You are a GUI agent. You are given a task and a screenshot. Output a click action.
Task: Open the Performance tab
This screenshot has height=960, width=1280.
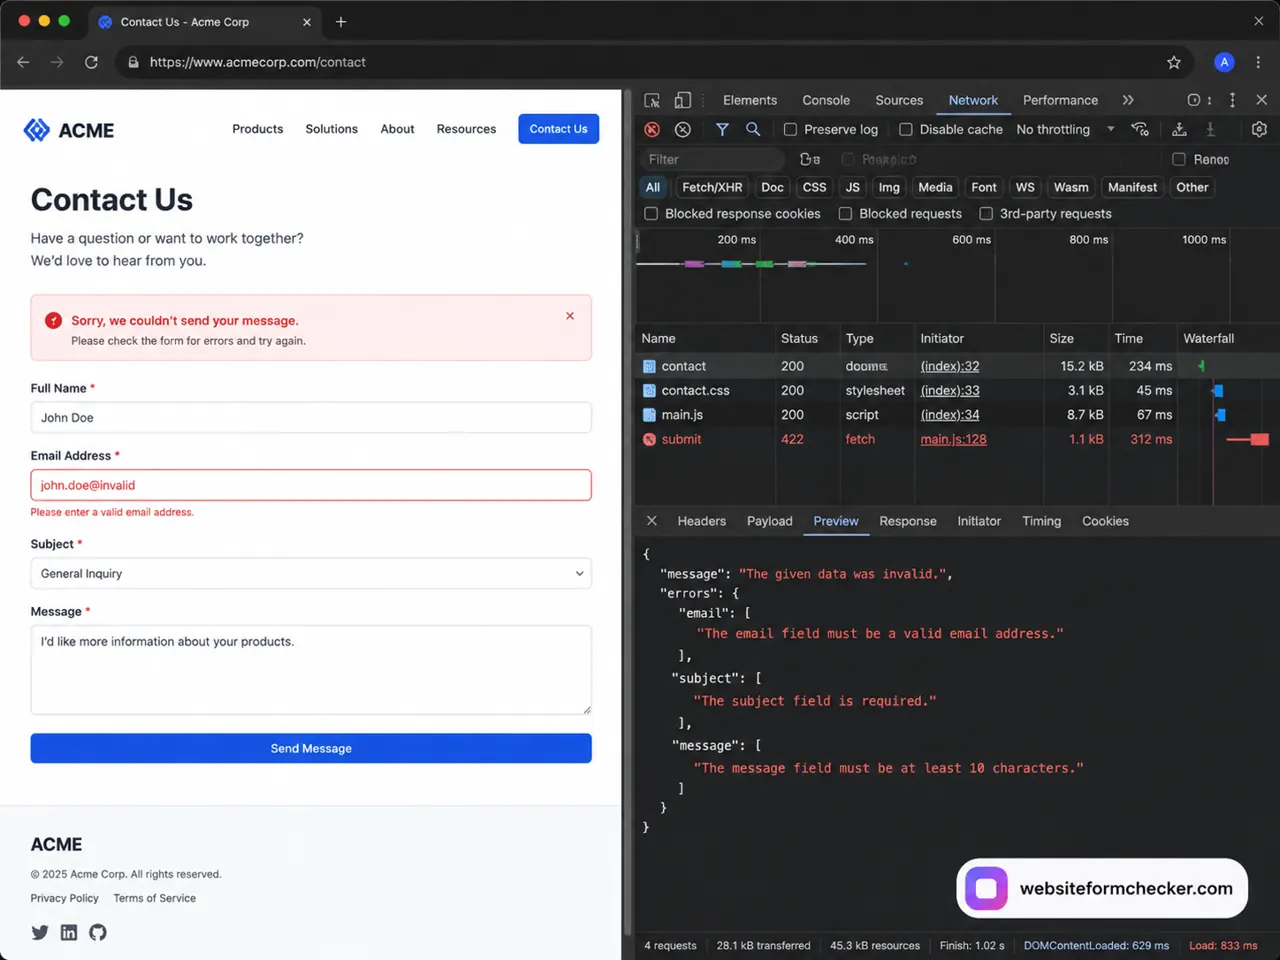[x=1060, y=100]
